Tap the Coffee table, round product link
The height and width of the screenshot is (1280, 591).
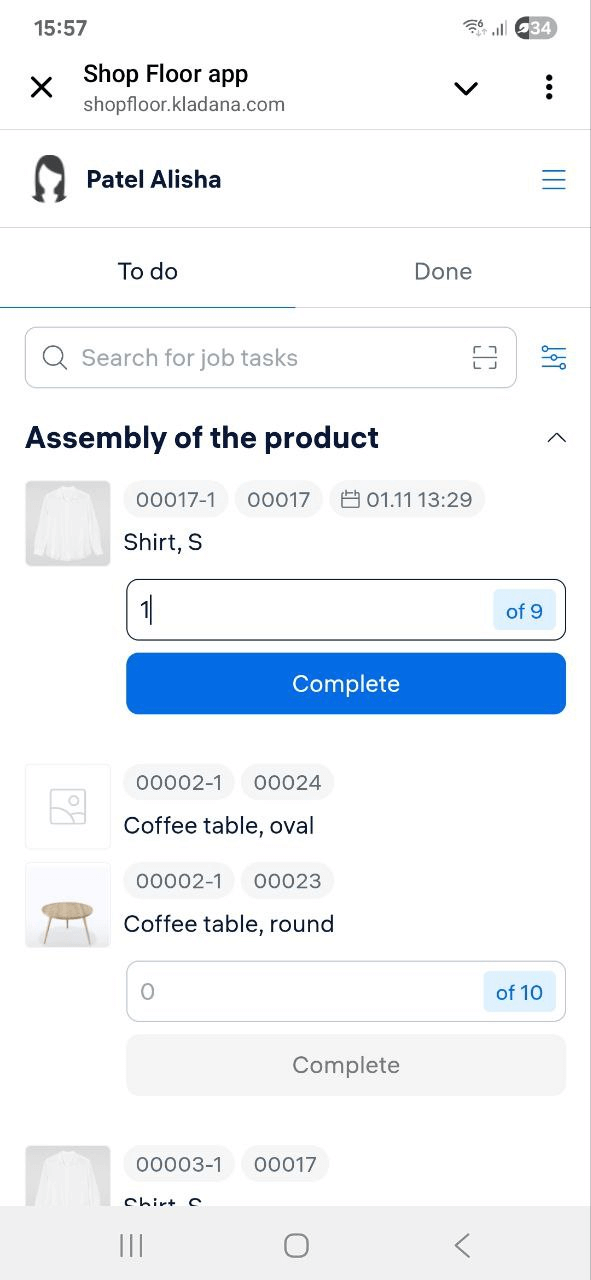tap(228, 923)
